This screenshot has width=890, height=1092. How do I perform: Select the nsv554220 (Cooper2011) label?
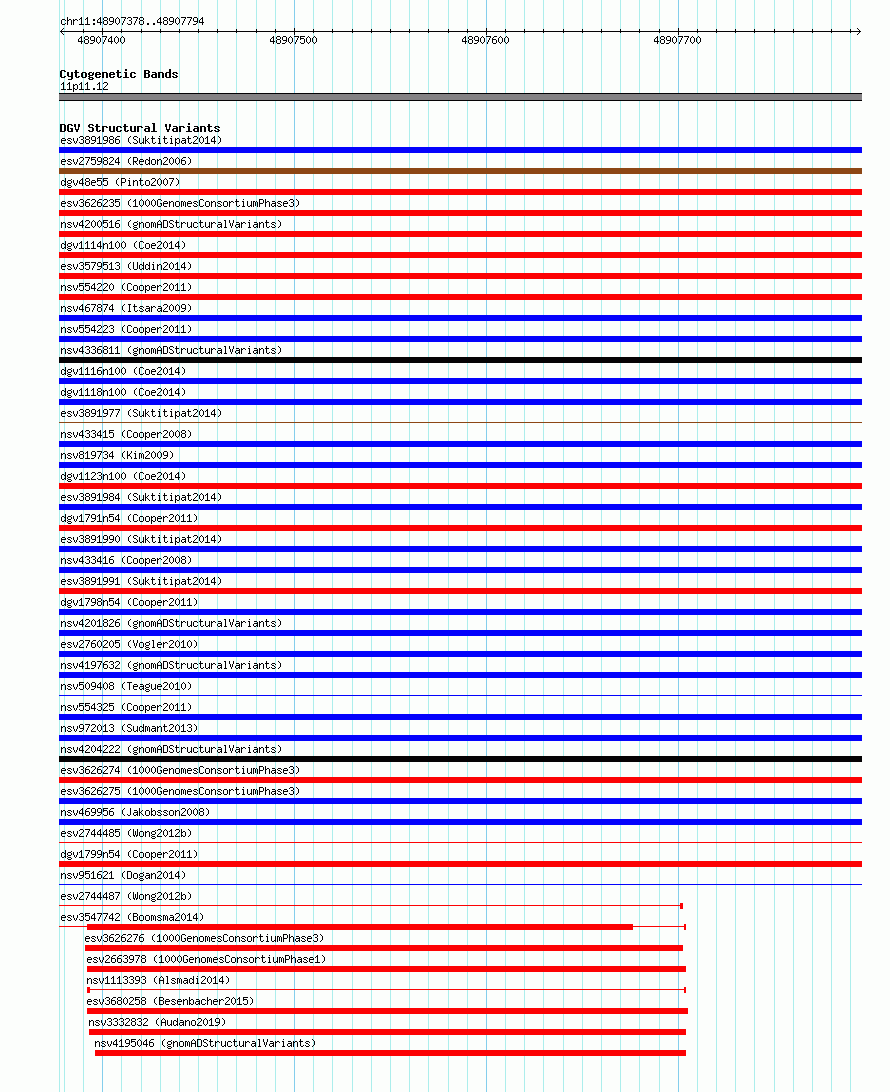pos(126,287)
